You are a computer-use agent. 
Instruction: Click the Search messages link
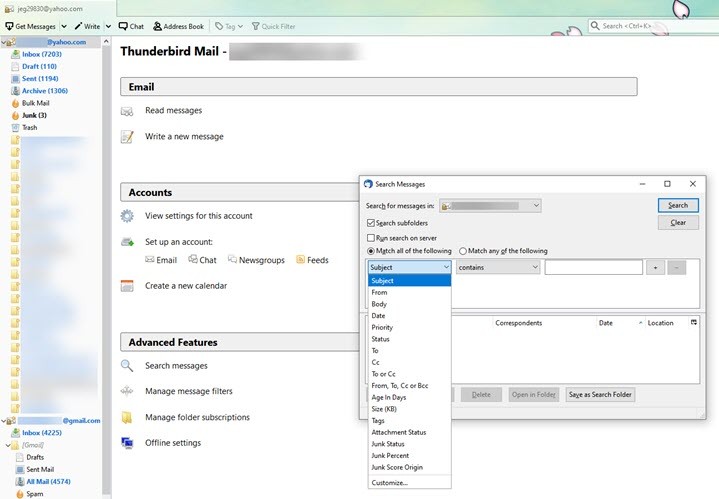tap(176, 366)
